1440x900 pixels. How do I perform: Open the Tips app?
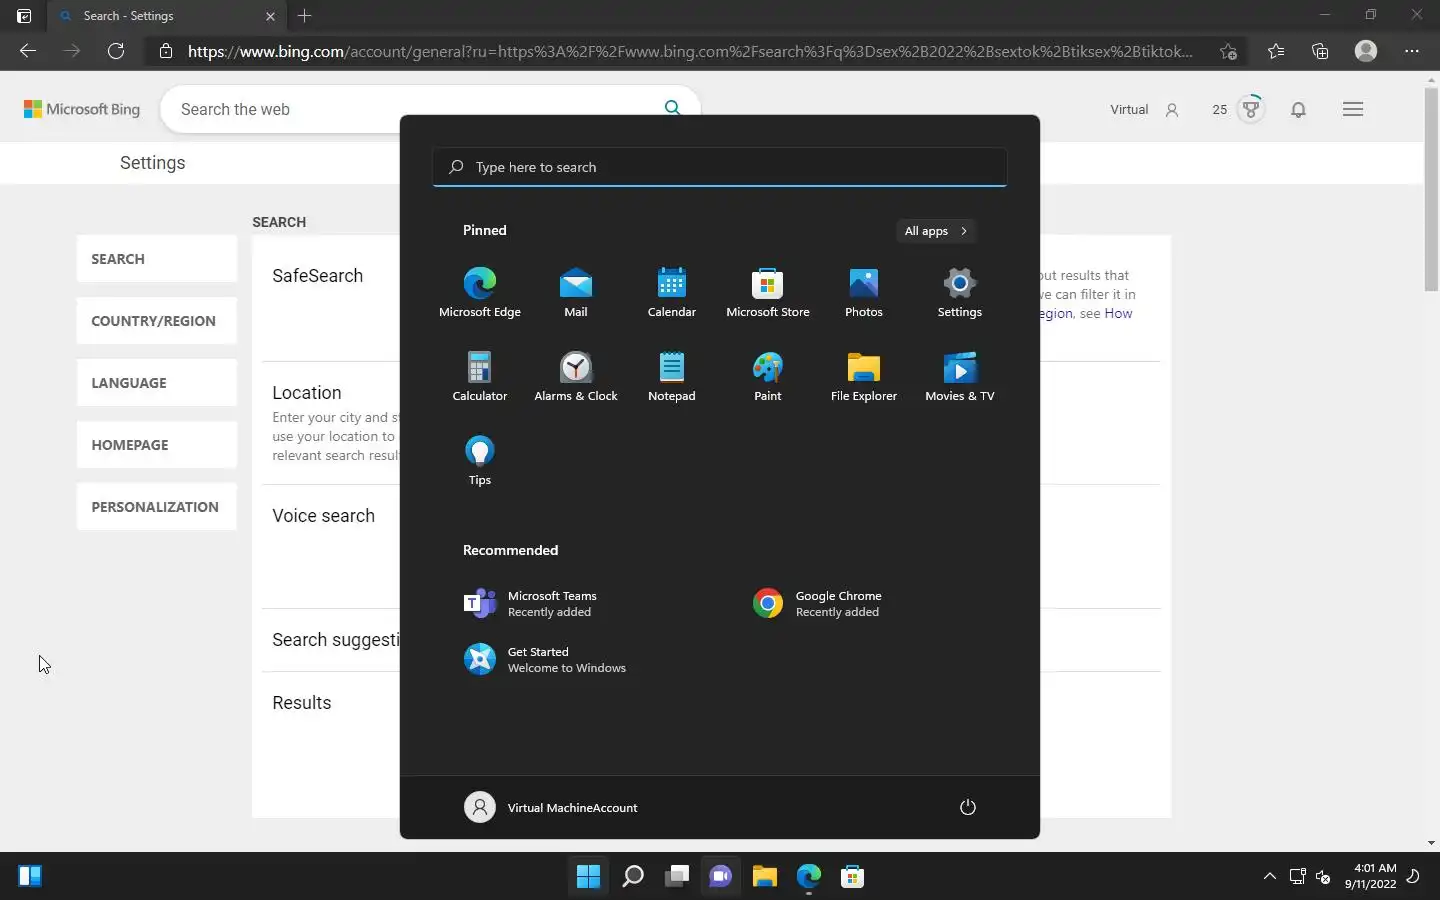(480, 461)
